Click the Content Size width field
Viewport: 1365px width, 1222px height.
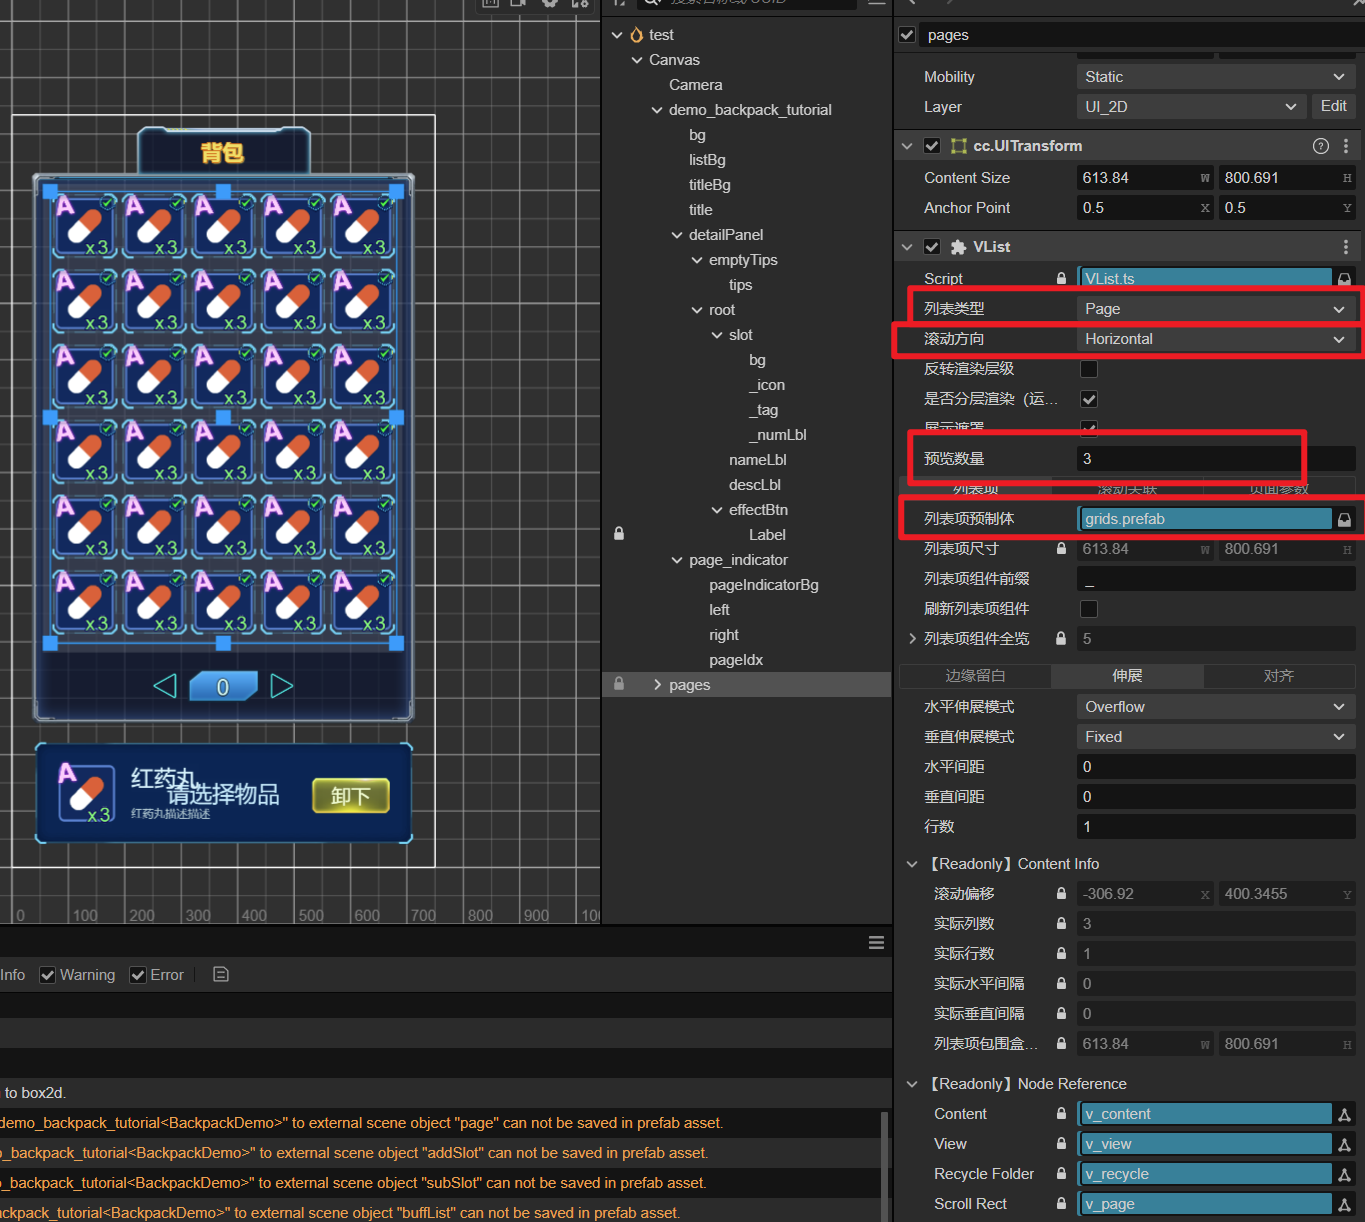pos(1144,178)
